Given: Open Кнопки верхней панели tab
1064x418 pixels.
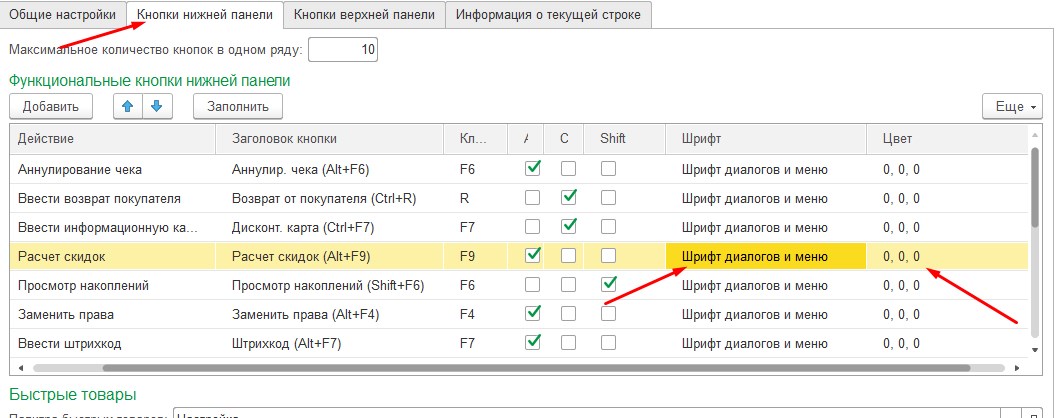Looking at the screenshot, I should (364, 15).
